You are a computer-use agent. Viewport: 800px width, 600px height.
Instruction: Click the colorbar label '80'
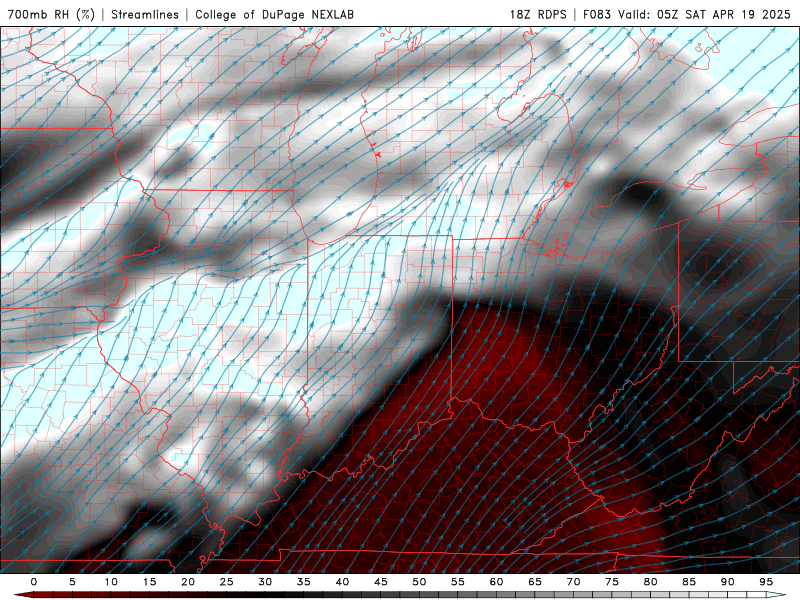pyautogui.click(x=651, y=582)
